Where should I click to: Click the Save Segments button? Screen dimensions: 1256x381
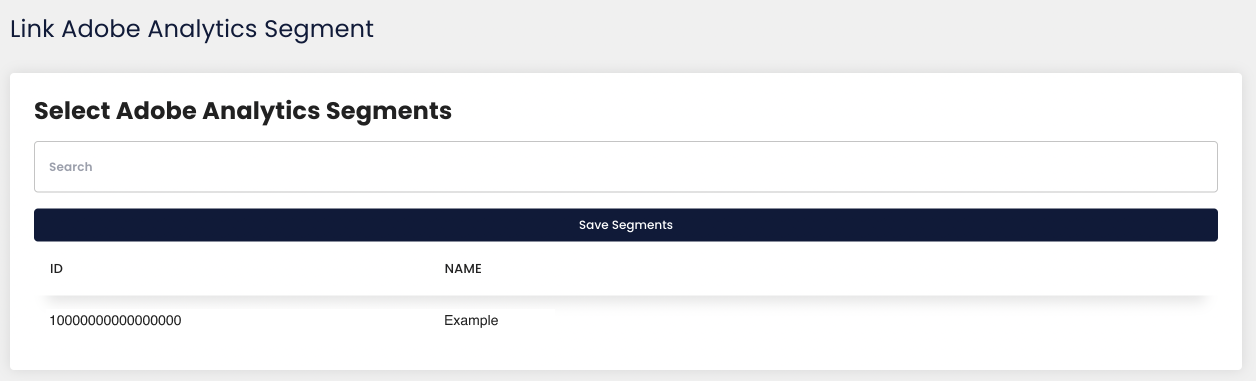click(625, 225)
